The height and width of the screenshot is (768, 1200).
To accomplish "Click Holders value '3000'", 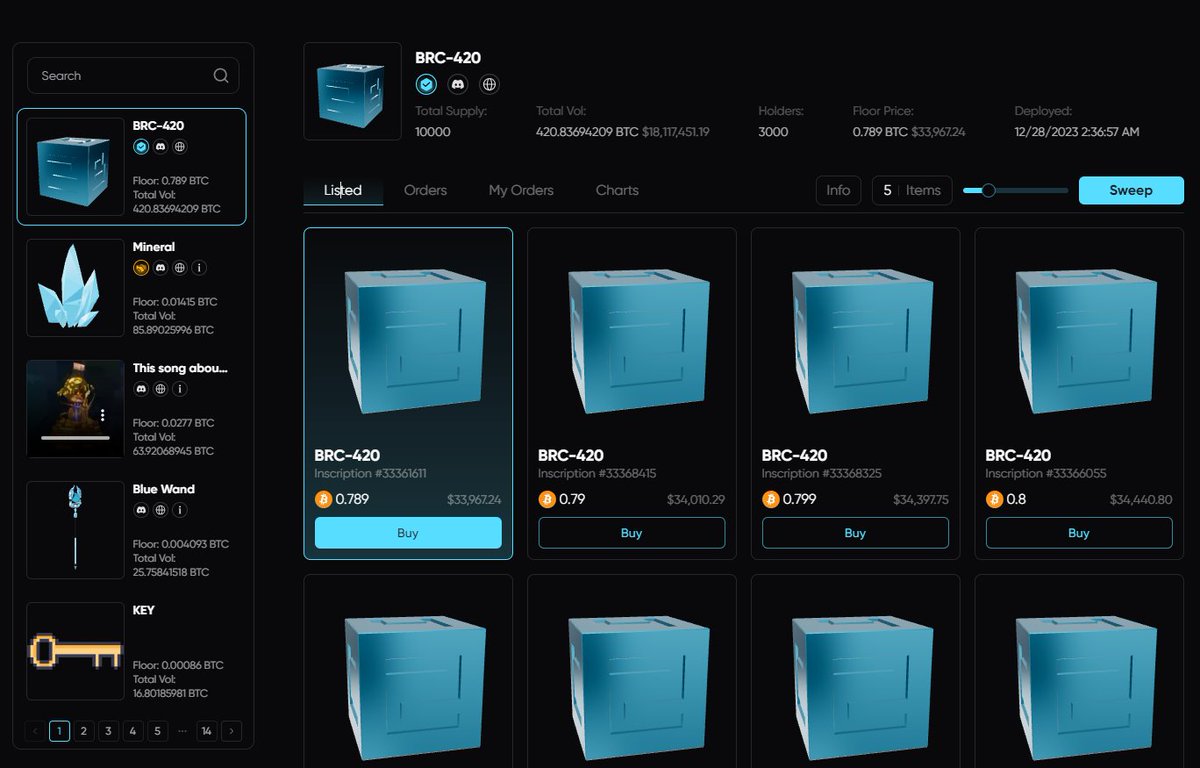I will point(773,132).
